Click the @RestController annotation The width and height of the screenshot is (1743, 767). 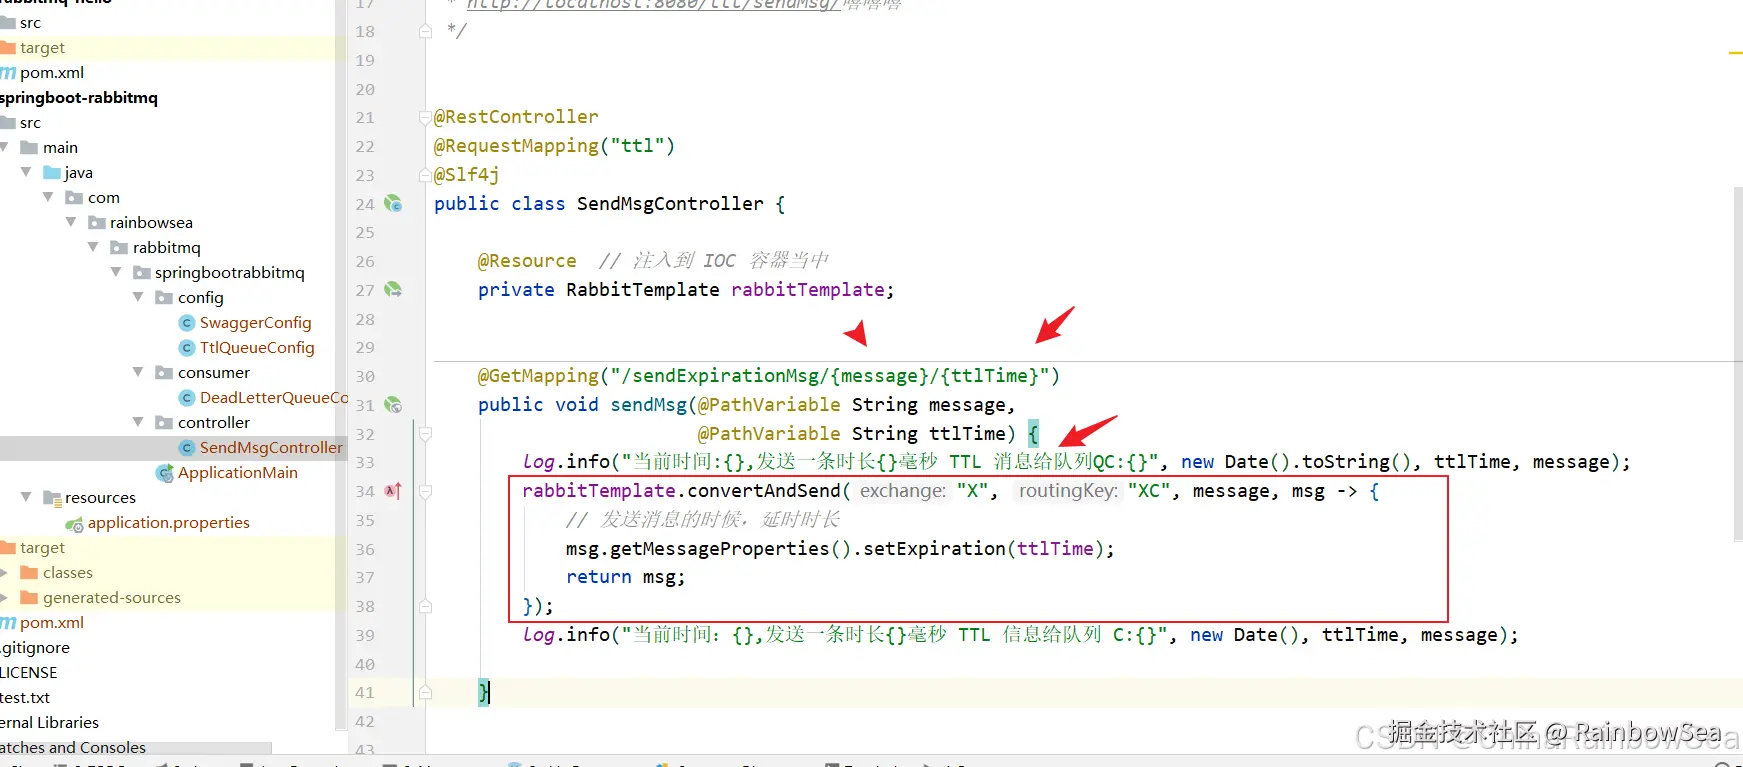pos(516,118)
